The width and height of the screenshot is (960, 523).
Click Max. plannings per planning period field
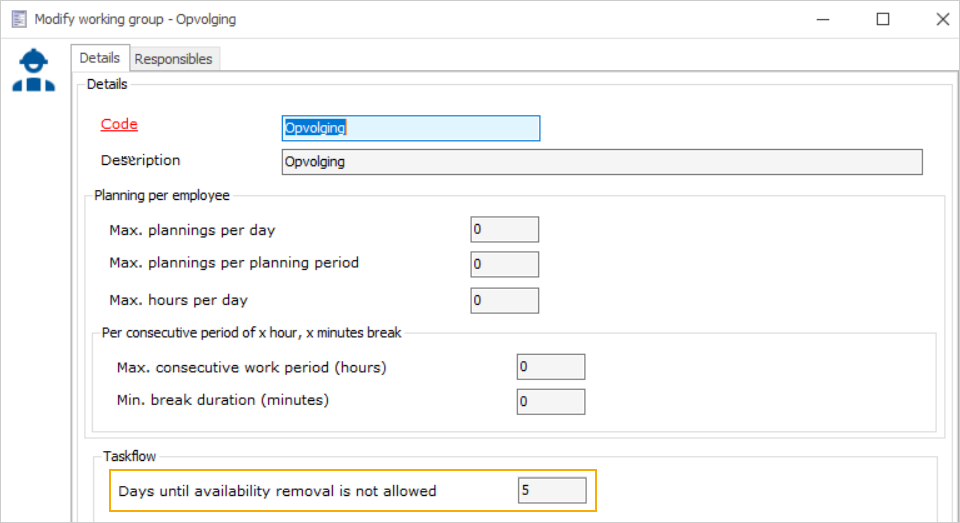(x=504, y=264)
